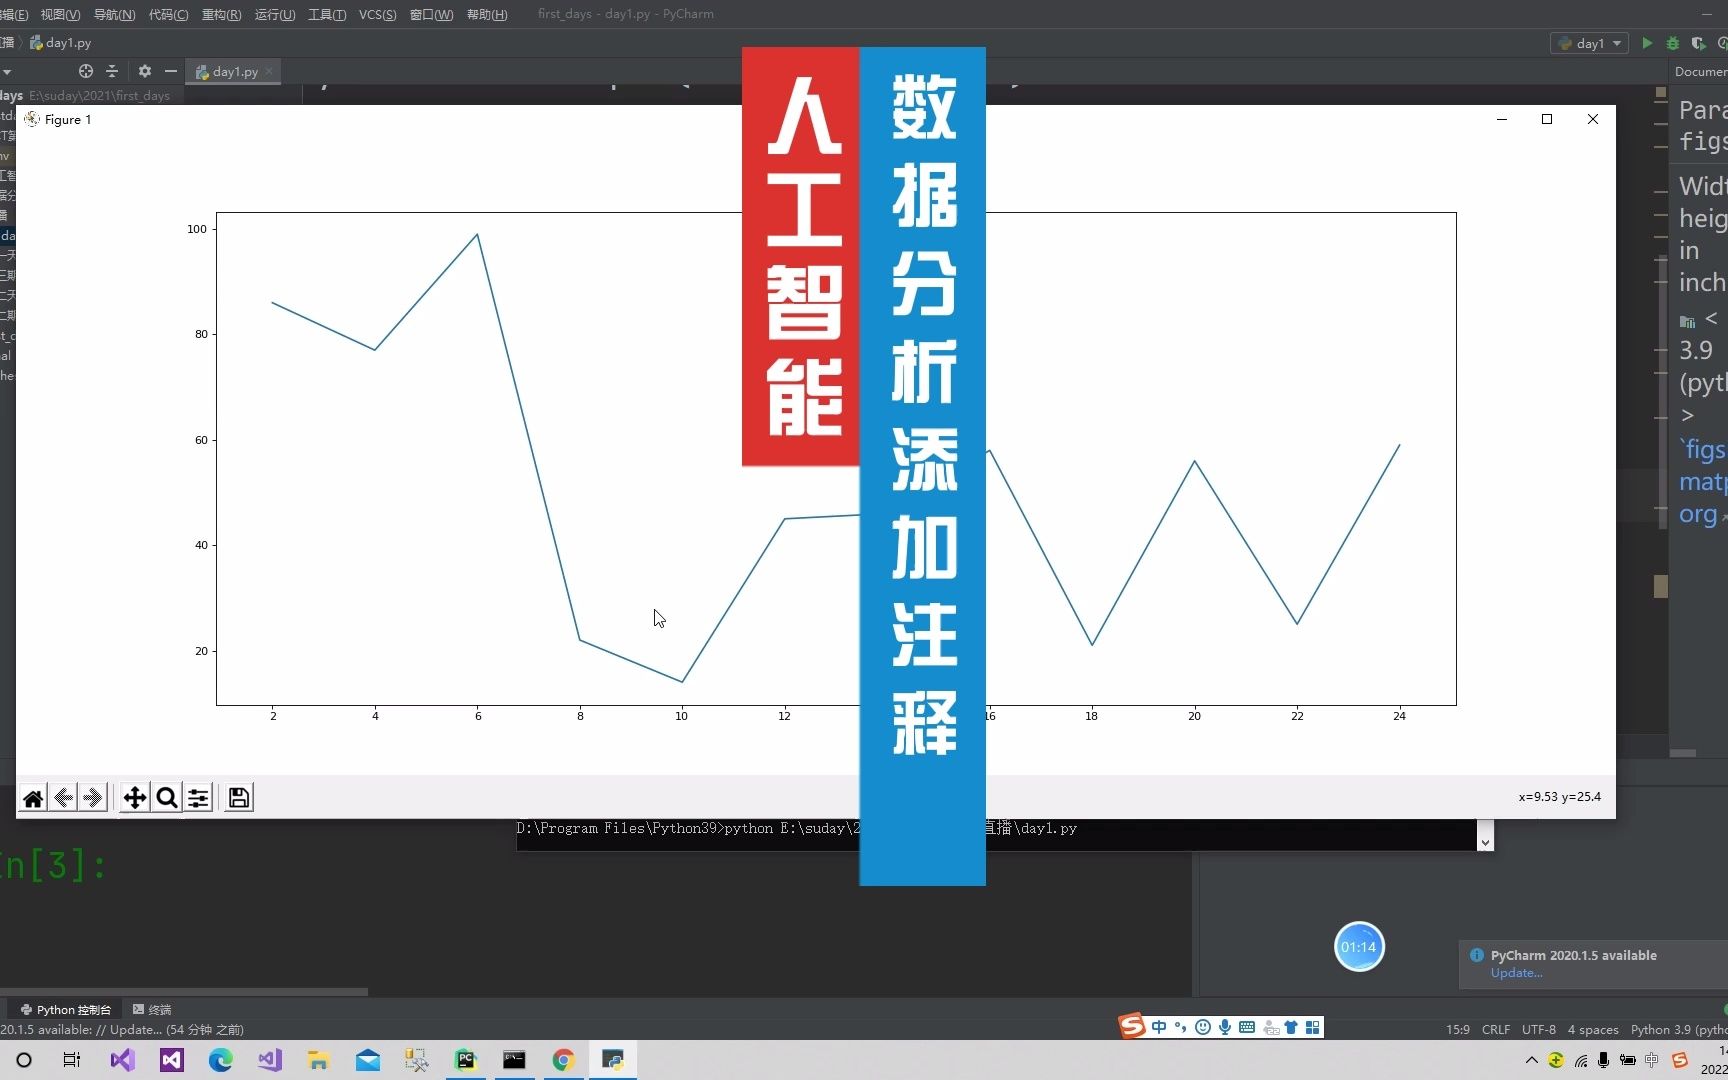Image resolution: width=1728 pixels, height=1080 pixels.
Task: Open the 重构(R) menu
Action: point(221,14)
